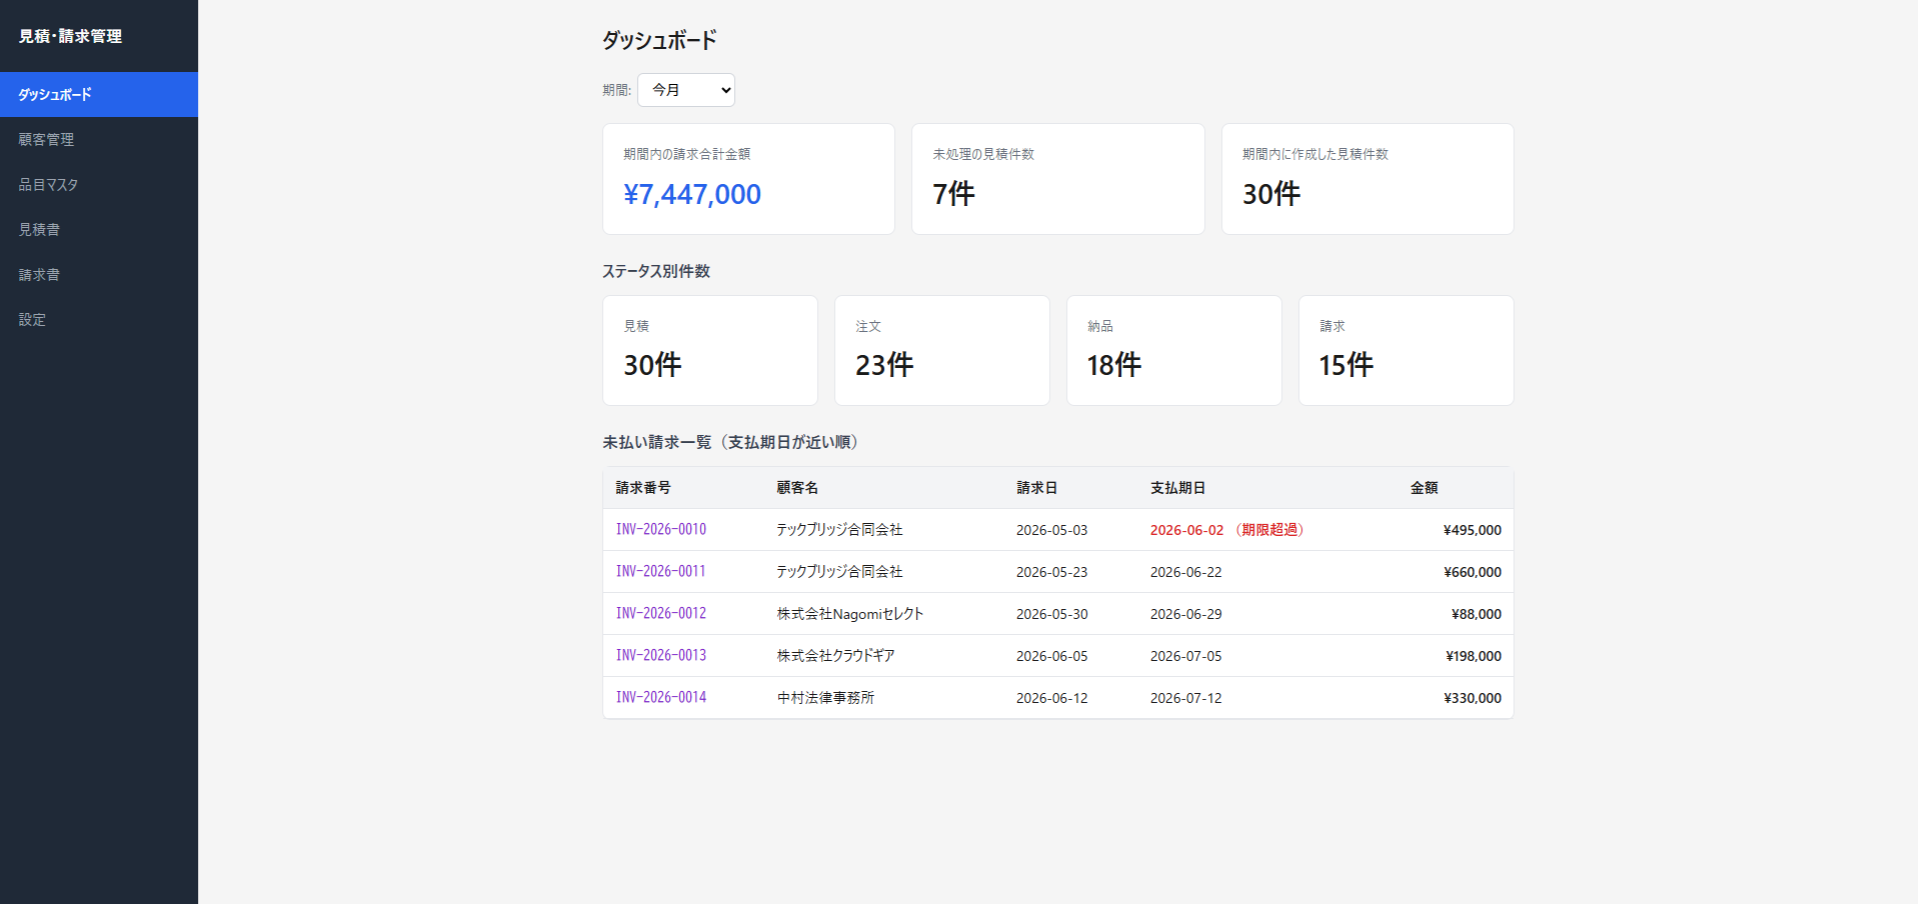The width and height of the screenshot is (1918, 904).
Task: Click overdue date 2026-06-02 (期限超過)
Action: (1229, 530)
